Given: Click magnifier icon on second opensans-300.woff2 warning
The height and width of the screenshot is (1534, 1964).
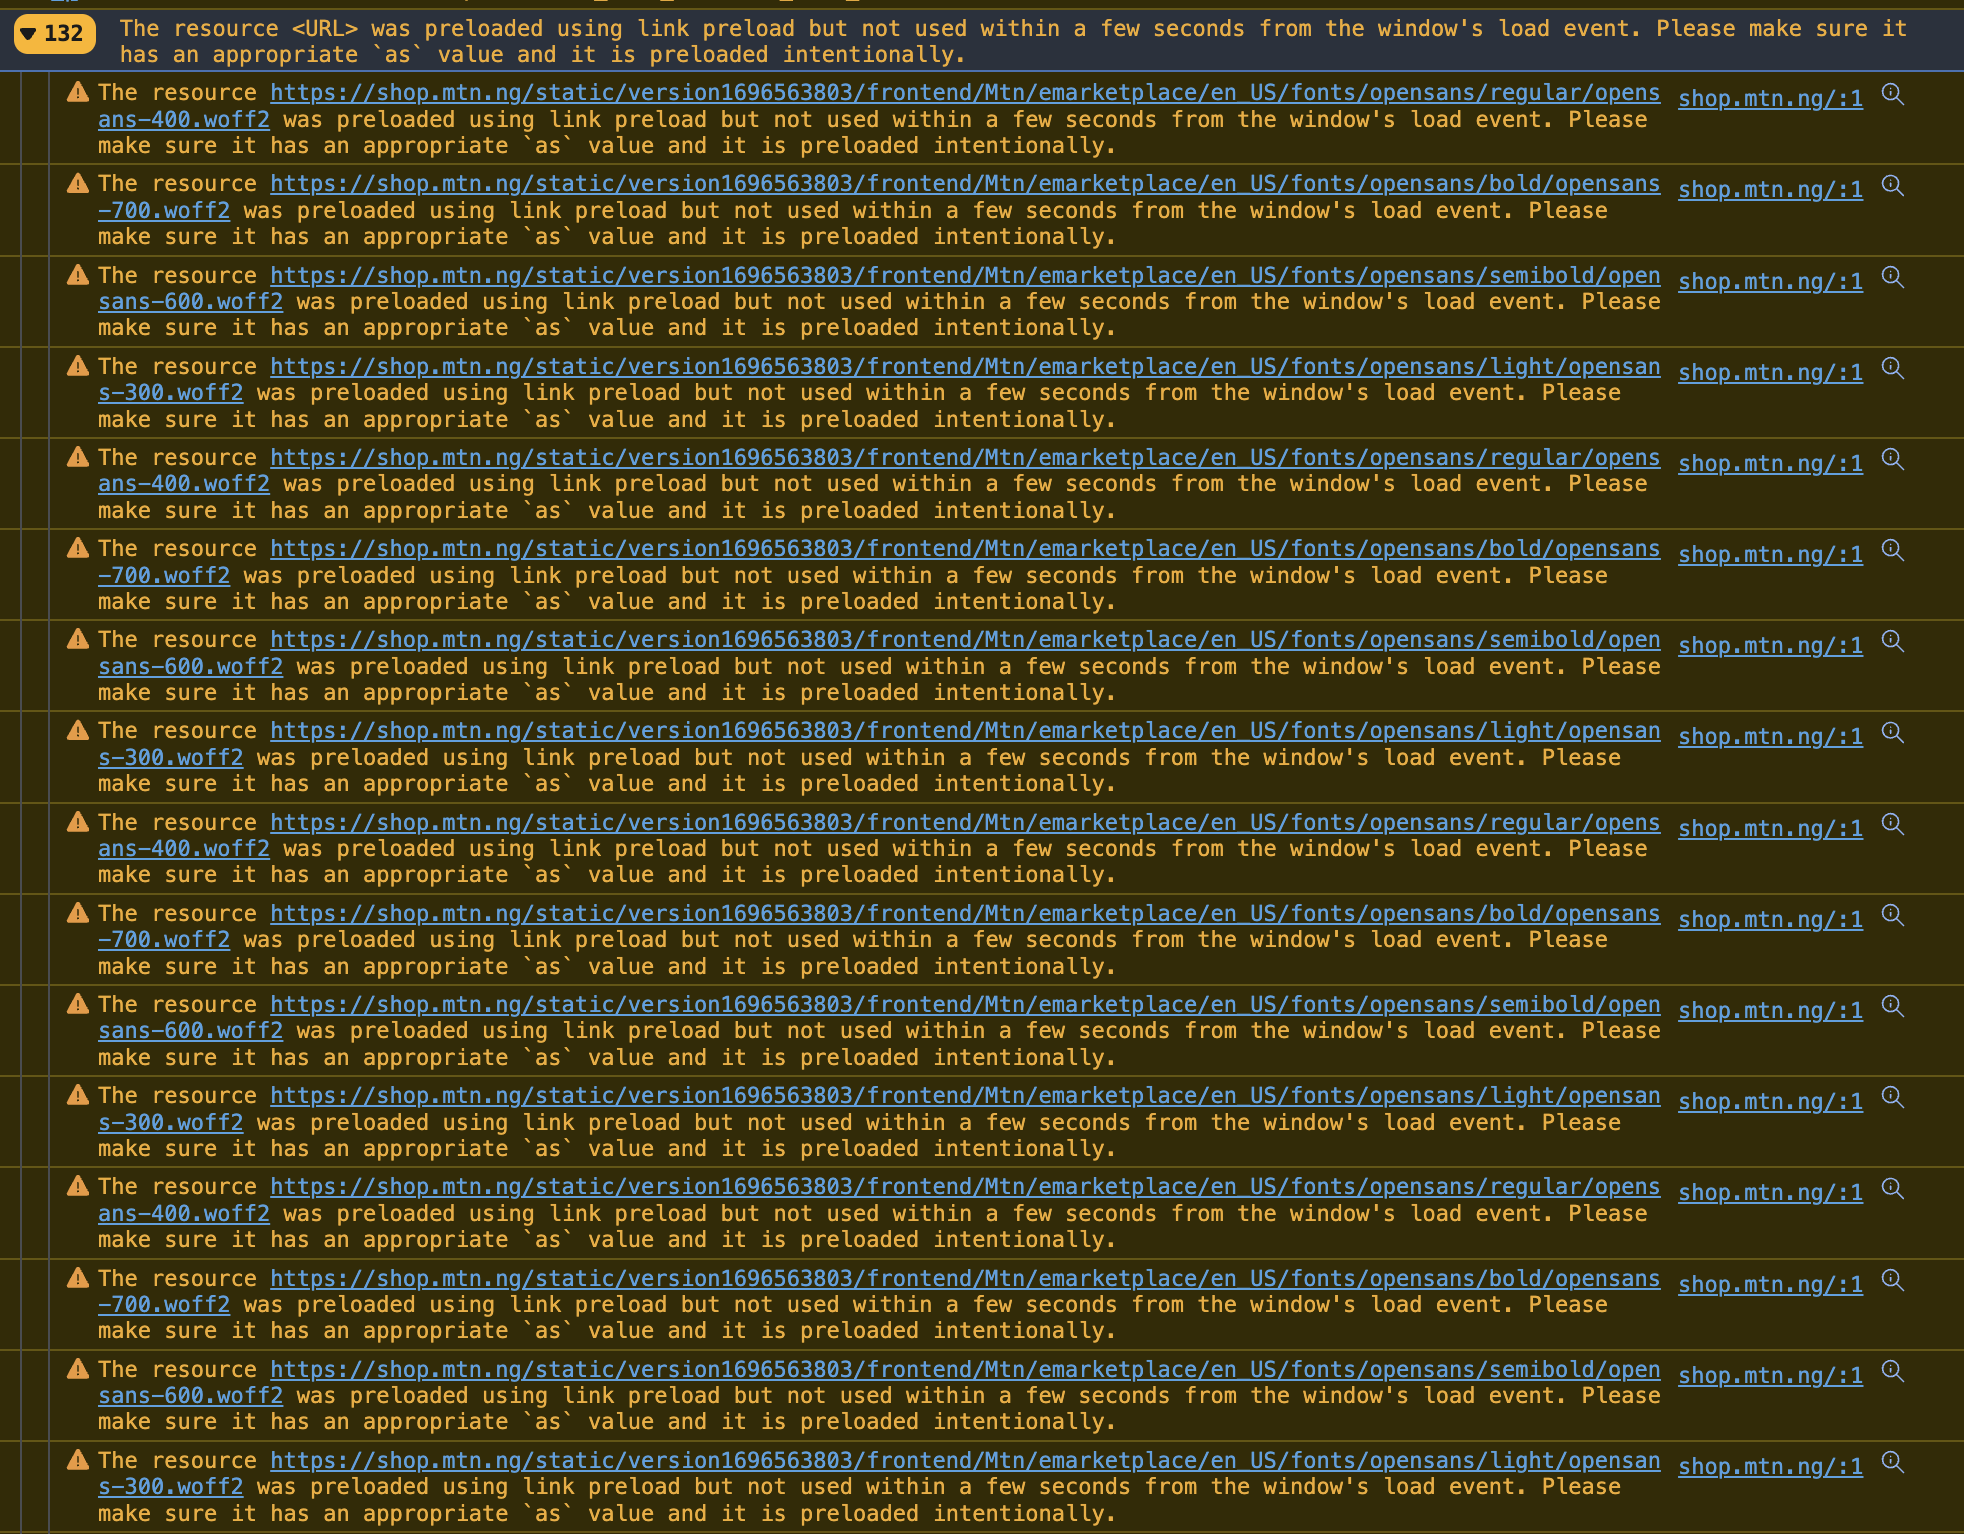Looking at the screenshot, I should [1892, 733].
